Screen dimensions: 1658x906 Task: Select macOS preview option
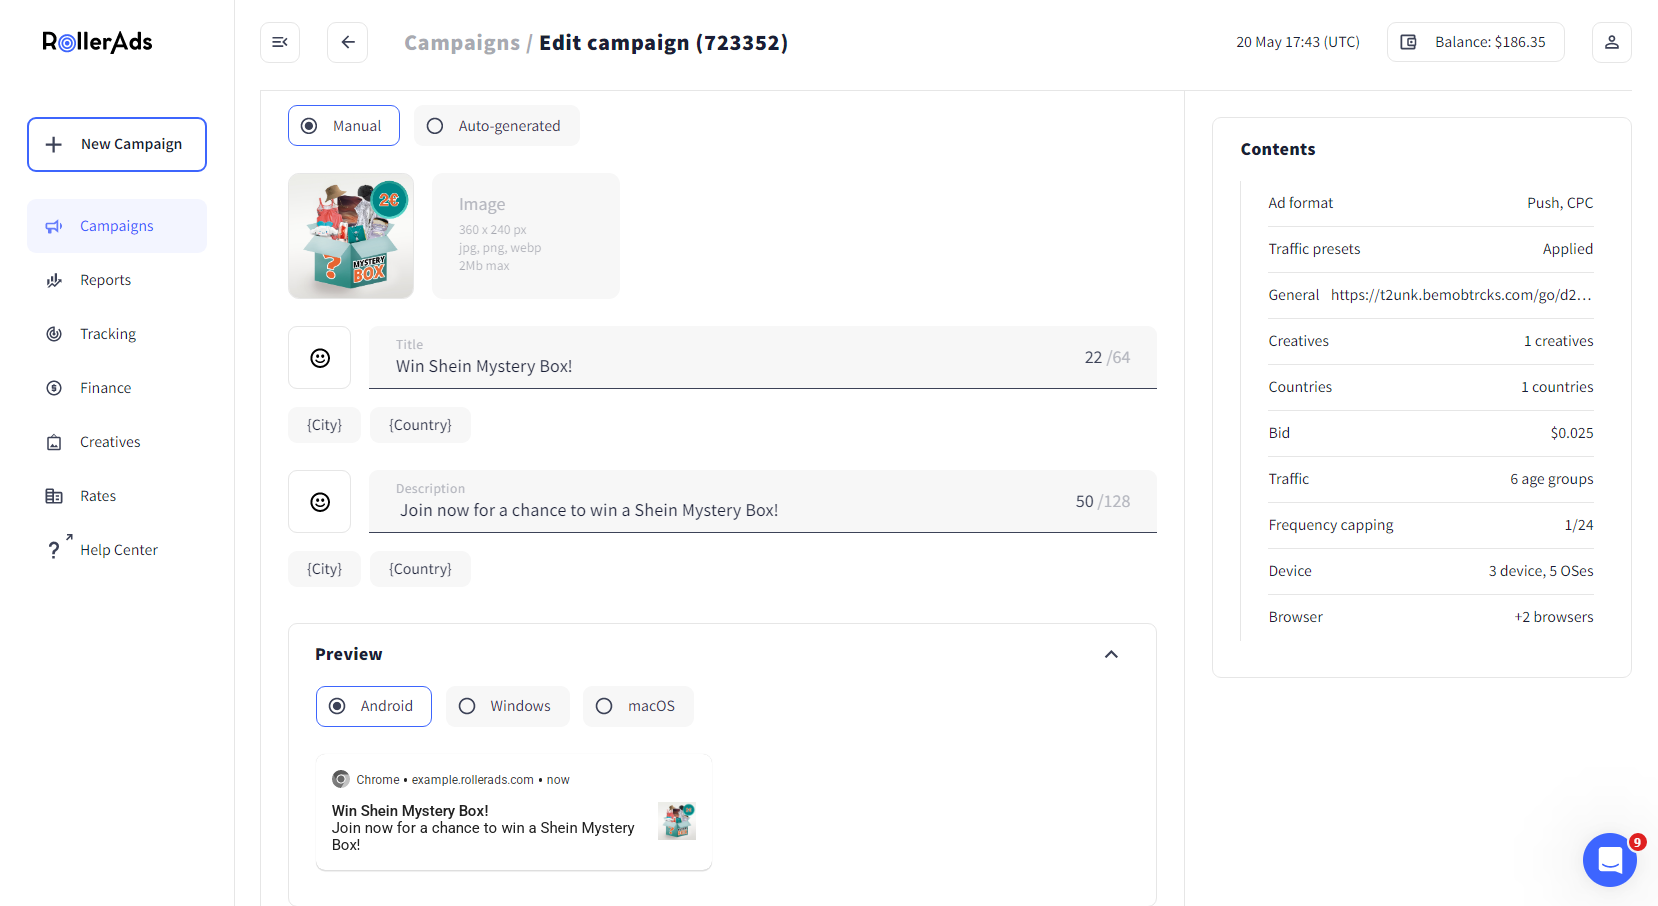(638, 706)
